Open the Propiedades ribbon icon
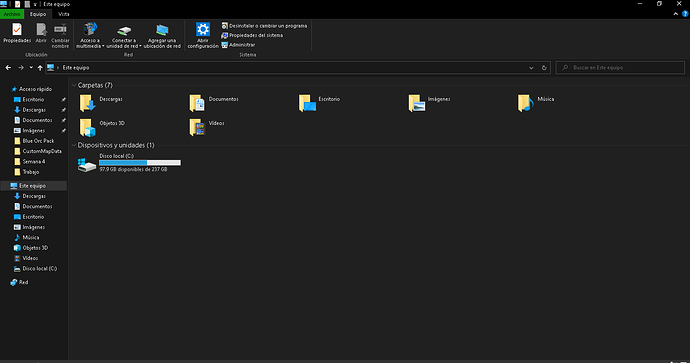 coord(17,29)
